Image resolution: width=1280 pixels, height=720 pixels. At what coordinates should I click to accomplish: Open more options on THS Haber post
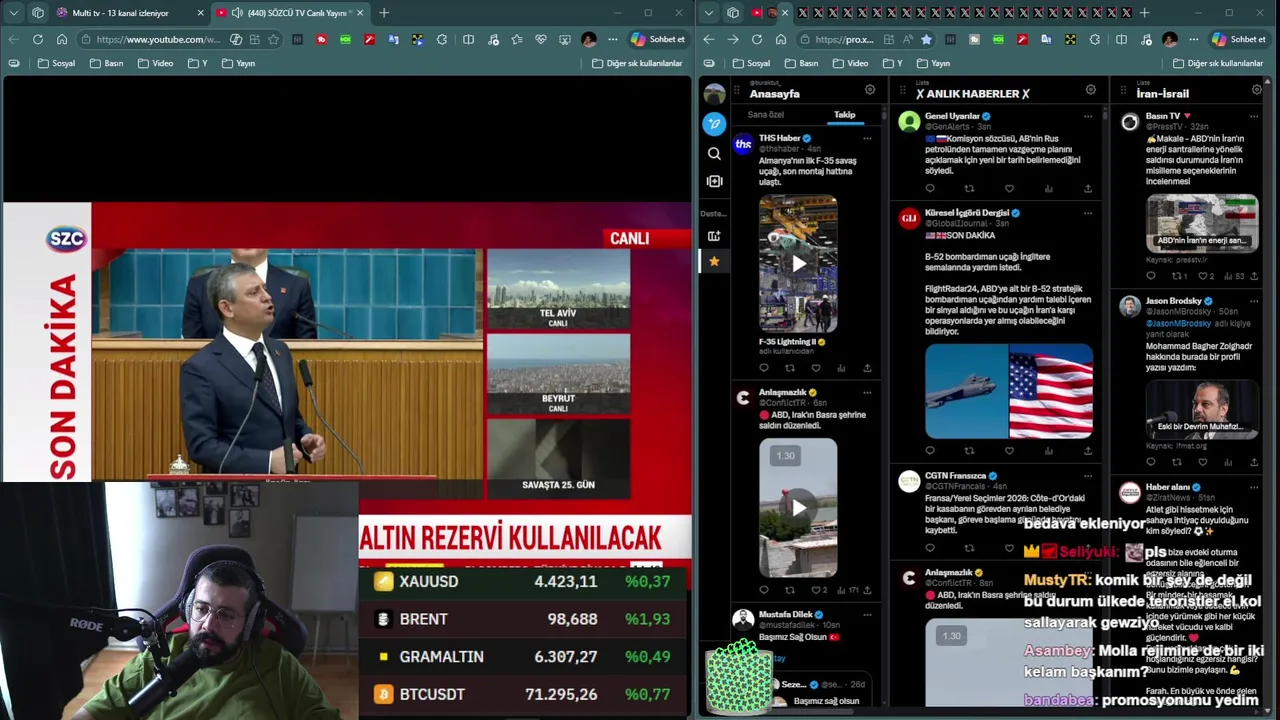pos(867,138)
